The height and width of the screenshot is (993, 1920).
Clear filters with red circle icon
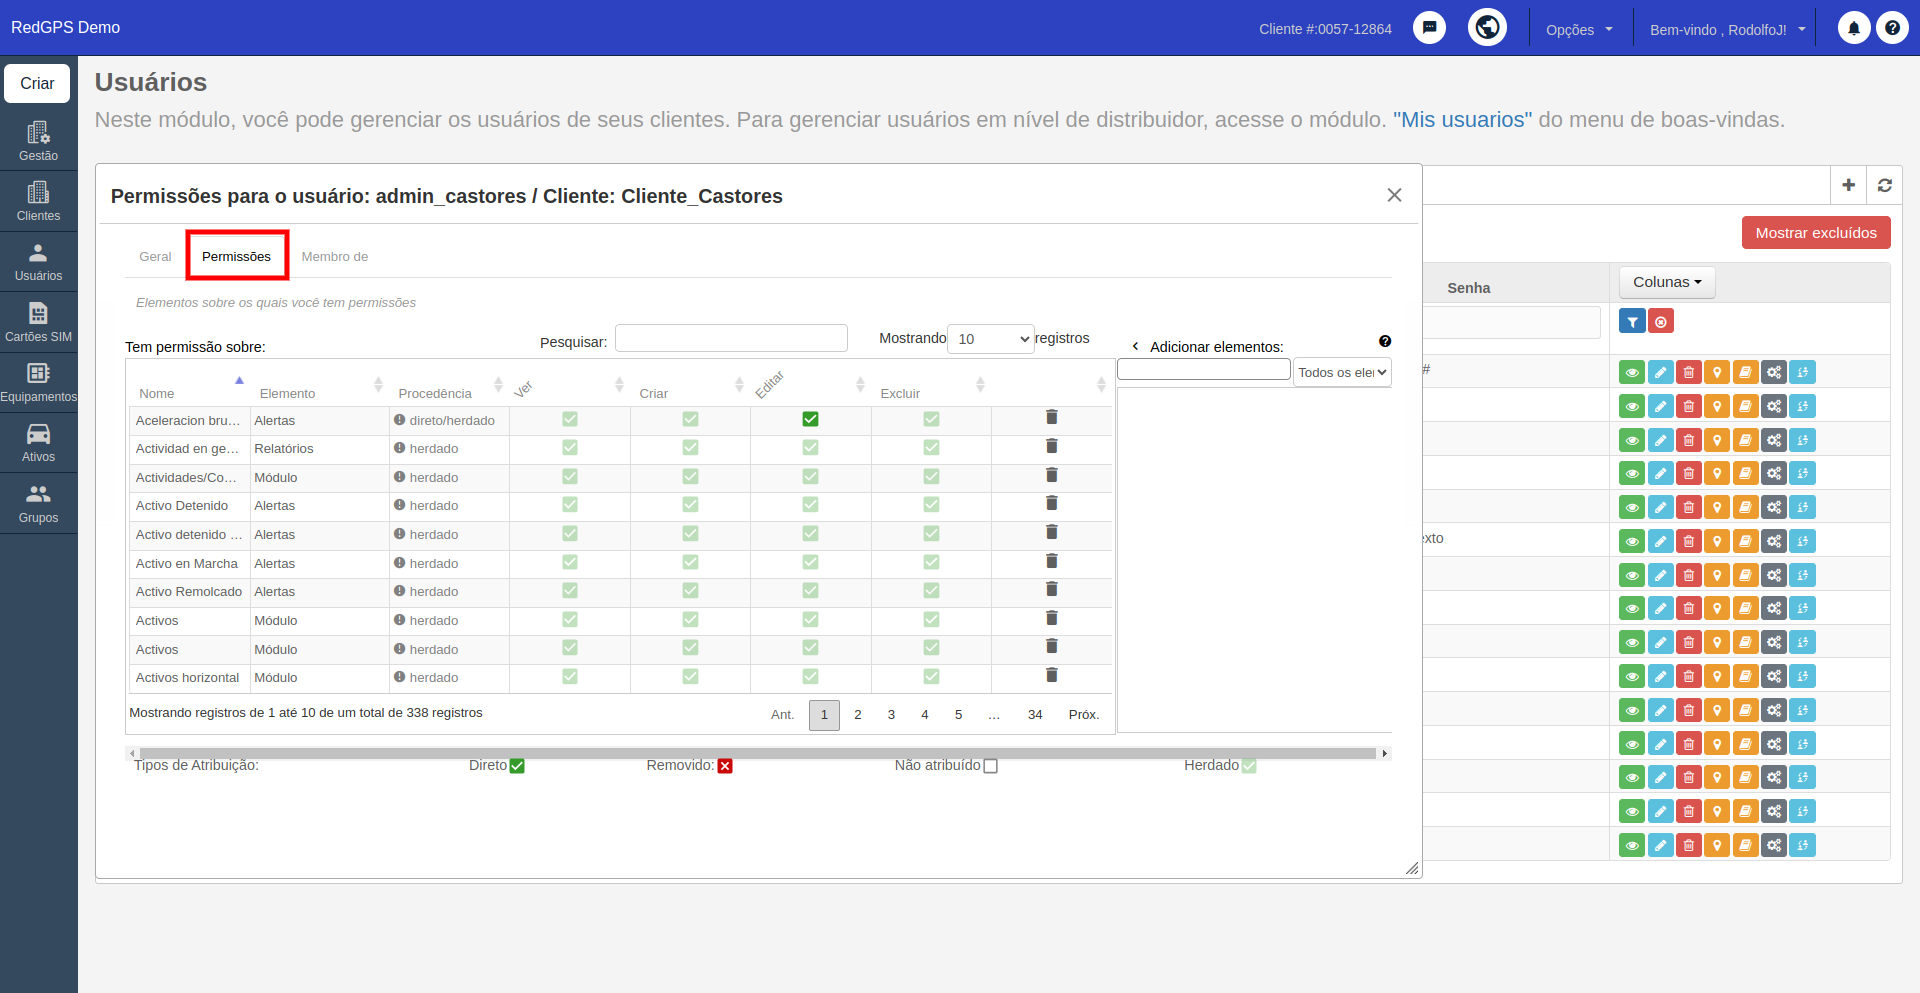[1661, 321]
